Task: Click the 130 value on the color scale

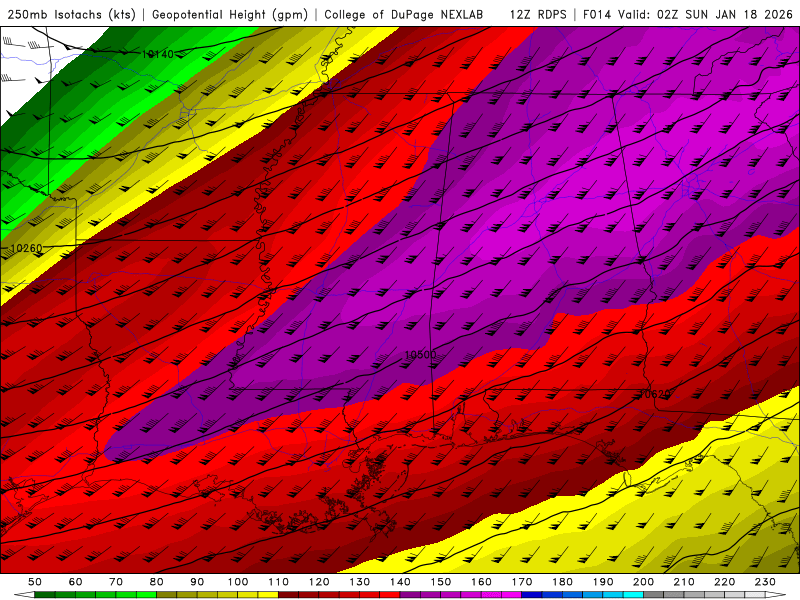Action: coord(360,582)
